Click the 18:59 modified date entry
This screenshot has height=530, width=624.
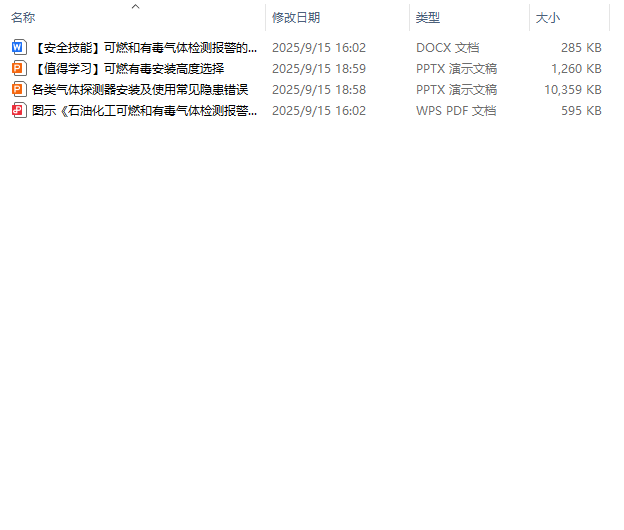point(319,68)
